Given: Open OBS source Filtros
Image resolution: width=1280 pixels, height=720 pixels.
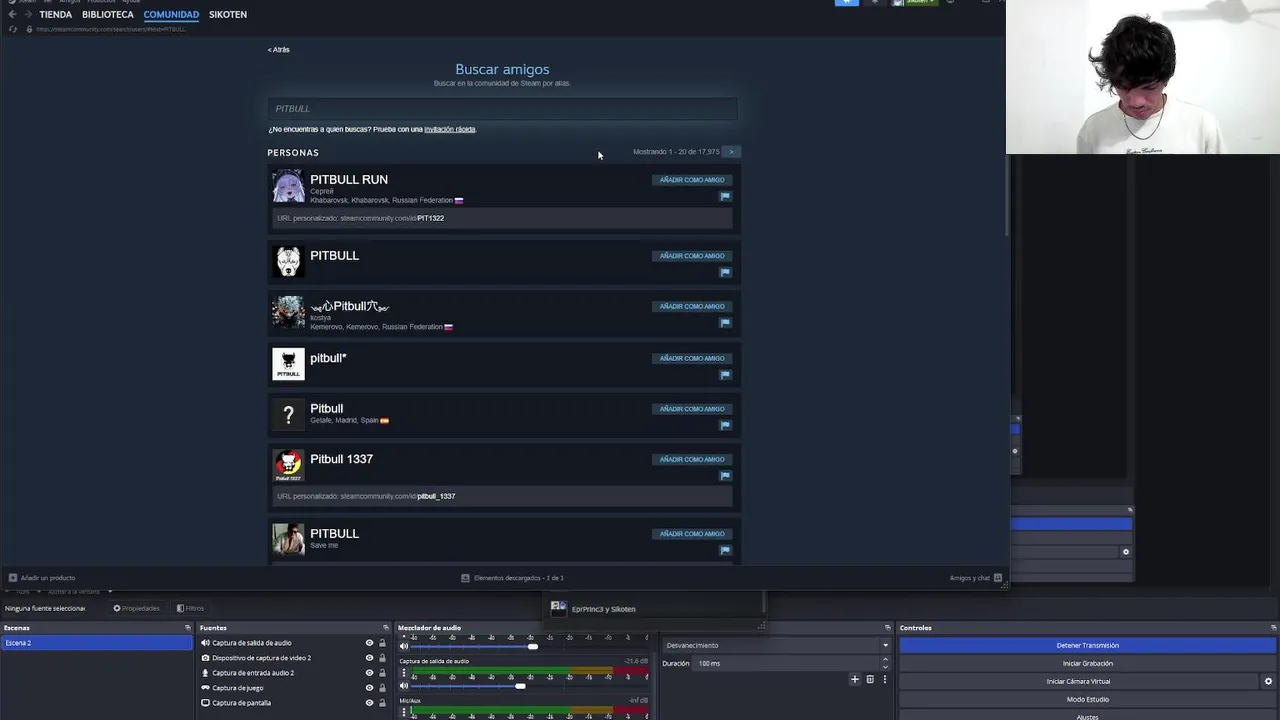Looking at the screenshot, I should click(190, 608).
